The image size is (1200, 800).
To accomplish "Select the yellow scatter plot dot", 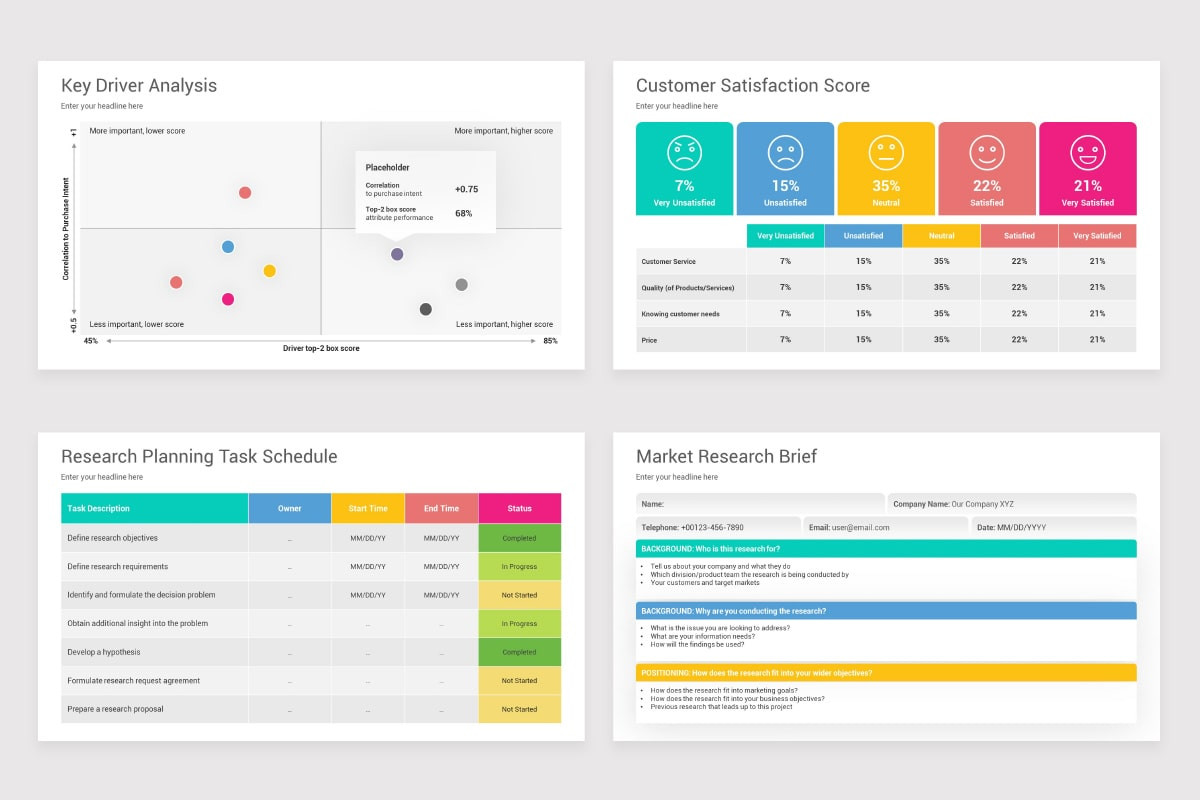I will pos(269,271).
